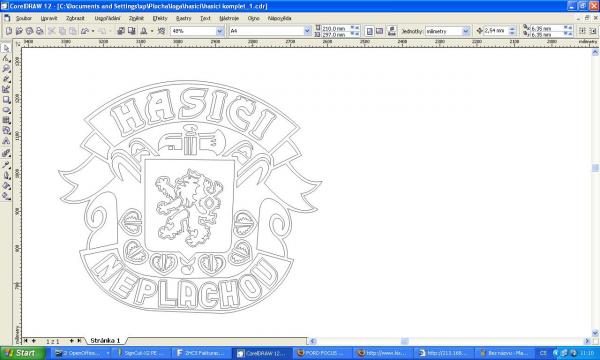Image resolution: width=600 pixels, height=360 pixels.
Task: Click the Print icon in toolbar
Action: coord(39,31)
